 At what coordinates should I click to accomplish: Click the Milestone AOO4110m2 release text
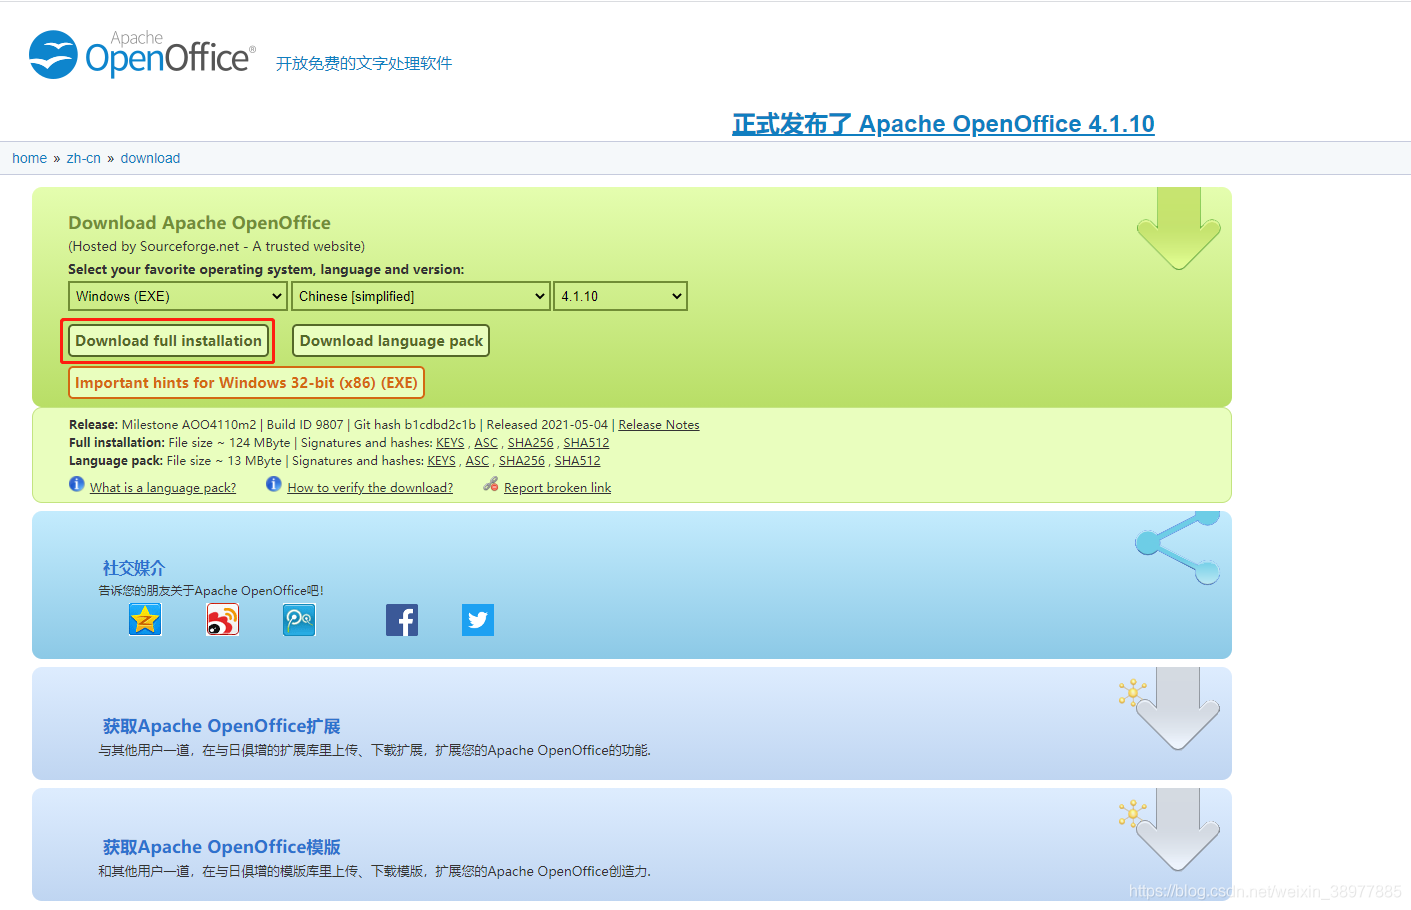(x=189, y=425)
